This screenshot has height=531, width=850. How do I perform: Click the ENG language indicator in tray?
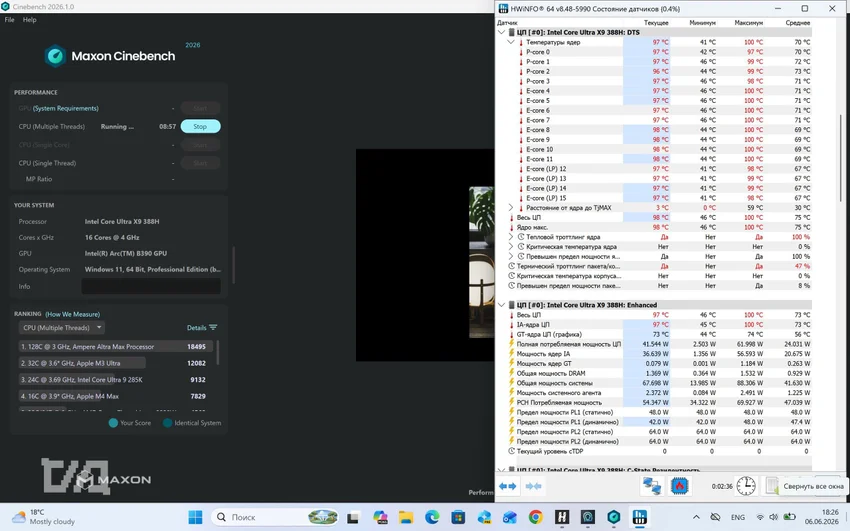pyautogui.click(x=738, y=517)
